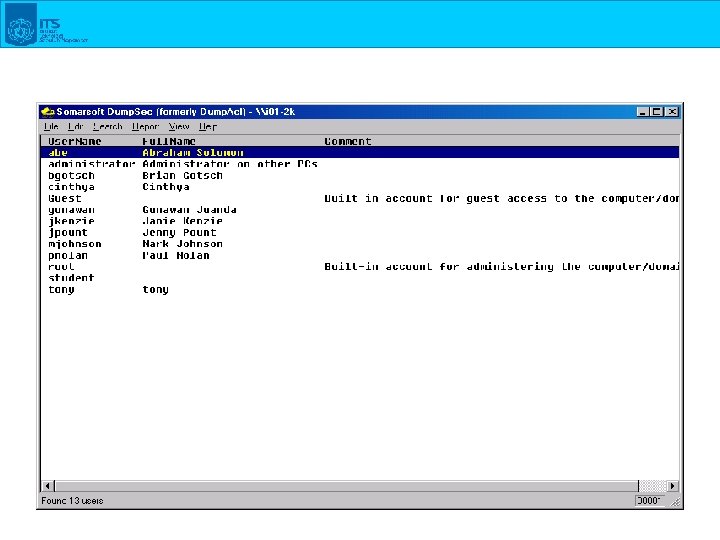Image resolution: width=720 pixels, height=540 pixels.
Task: Click the full name Gunawan Juanda
Action: point(189,210)
